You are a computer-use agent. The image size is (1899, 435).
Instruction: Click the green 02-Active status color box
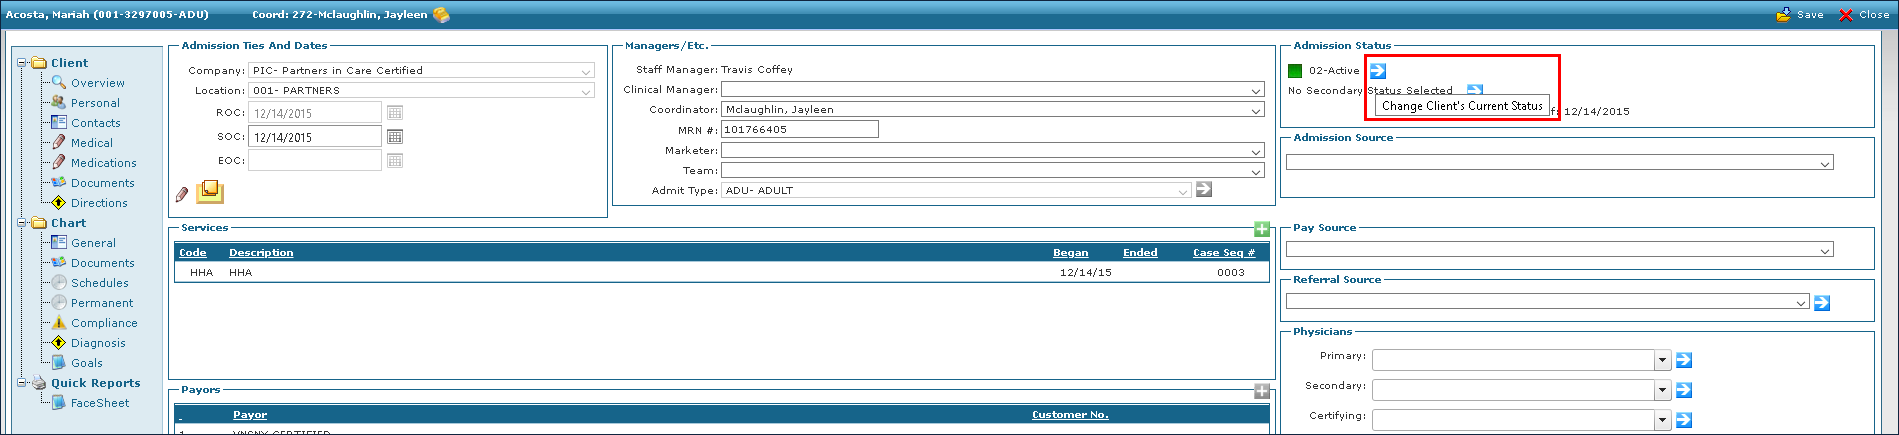coord(1295,71)
